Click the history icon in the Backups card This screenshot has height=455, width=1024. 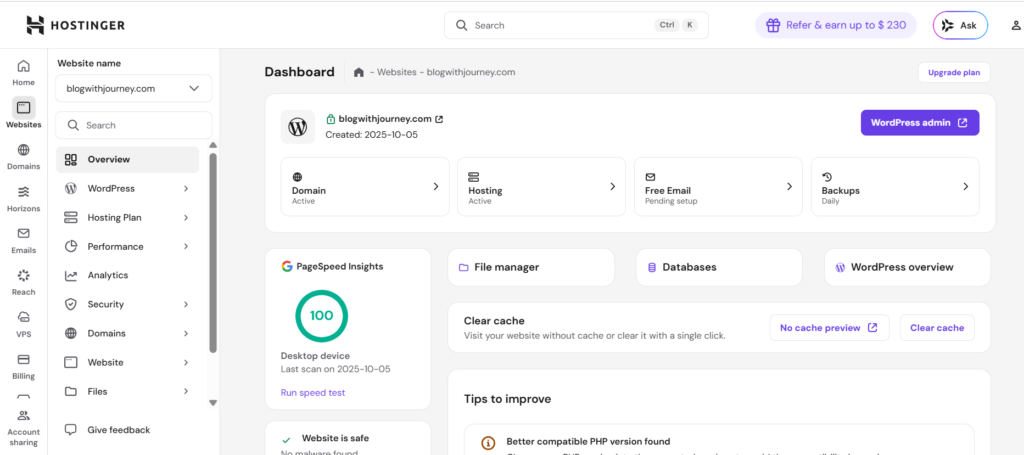pyautogui.click(x=827, y=177)
